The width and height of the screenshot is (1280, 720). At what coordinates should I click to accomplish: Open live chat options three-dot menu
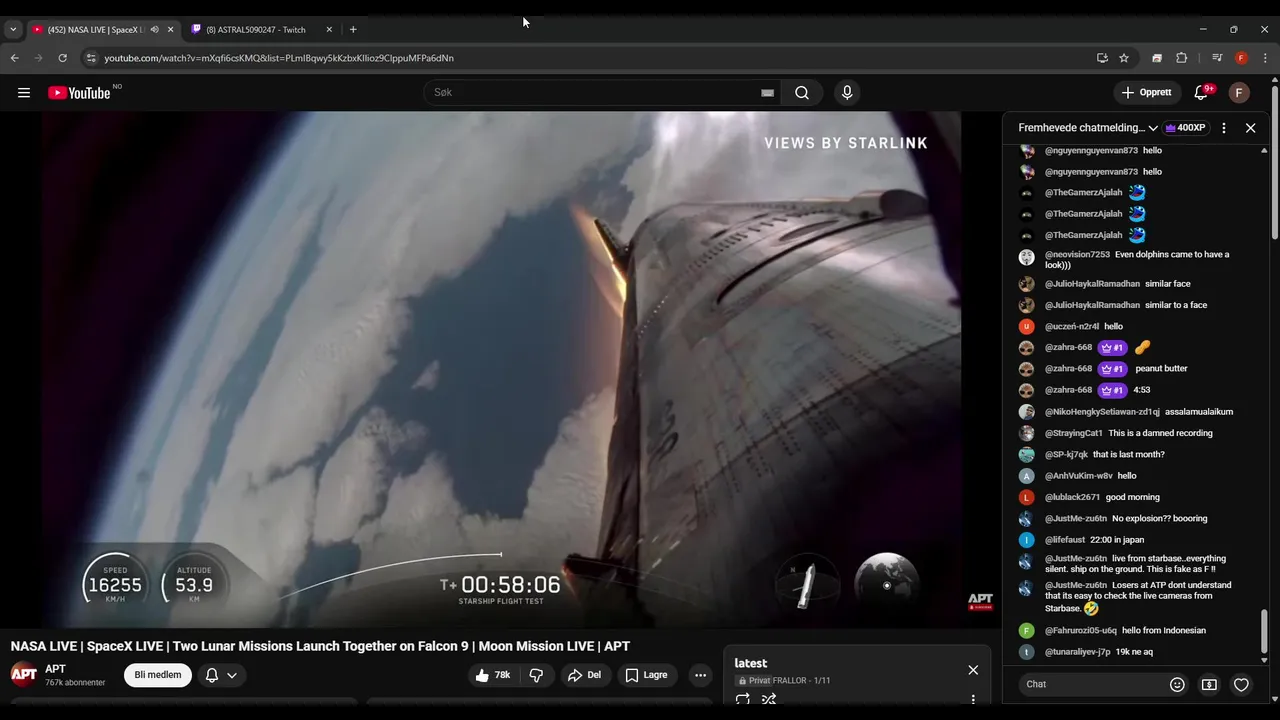click(1224, 128)
